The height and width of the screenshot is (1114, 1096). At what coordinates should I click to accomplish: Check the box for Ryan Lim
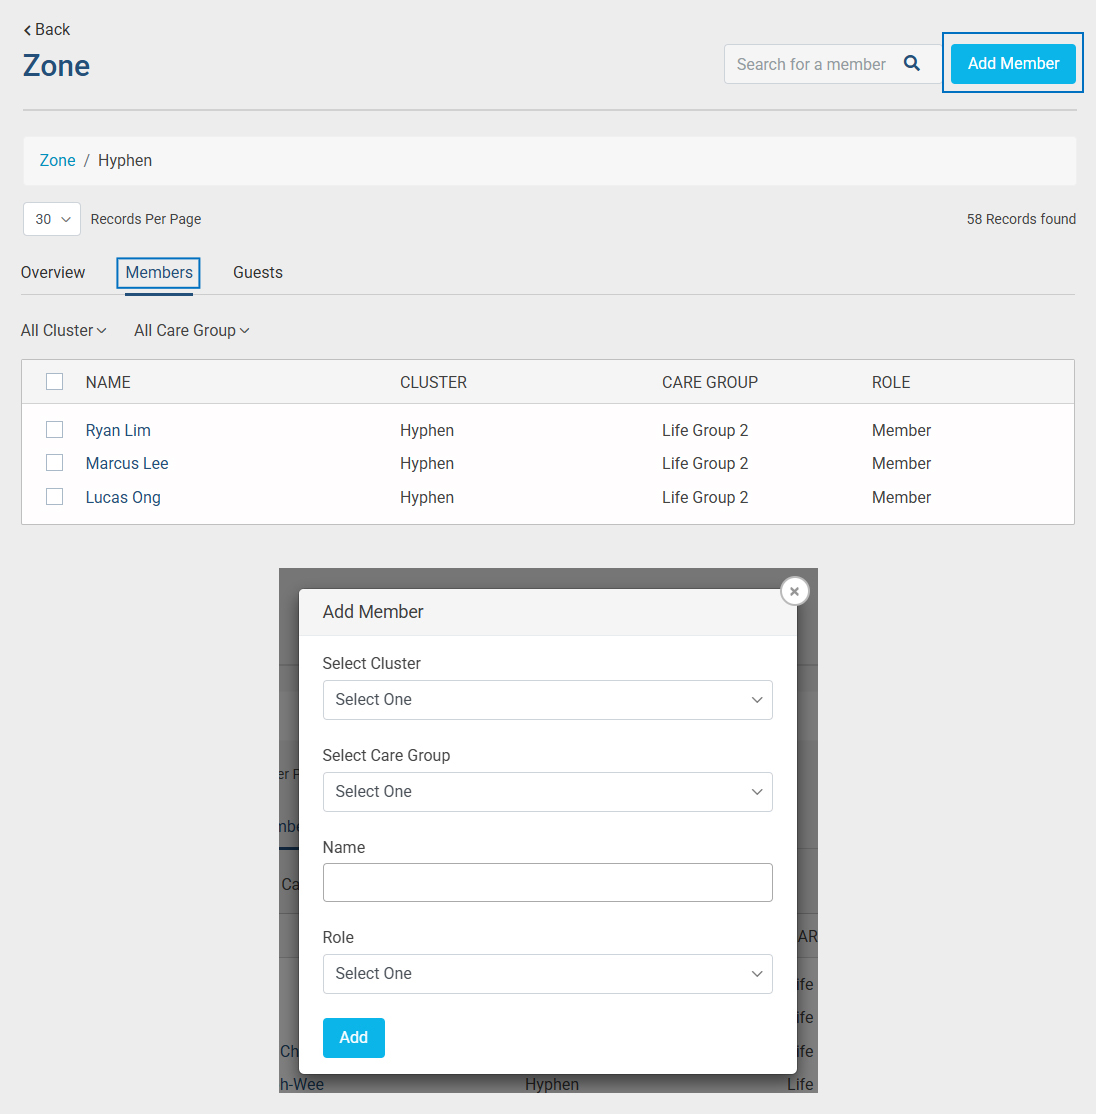pos(55,430)
